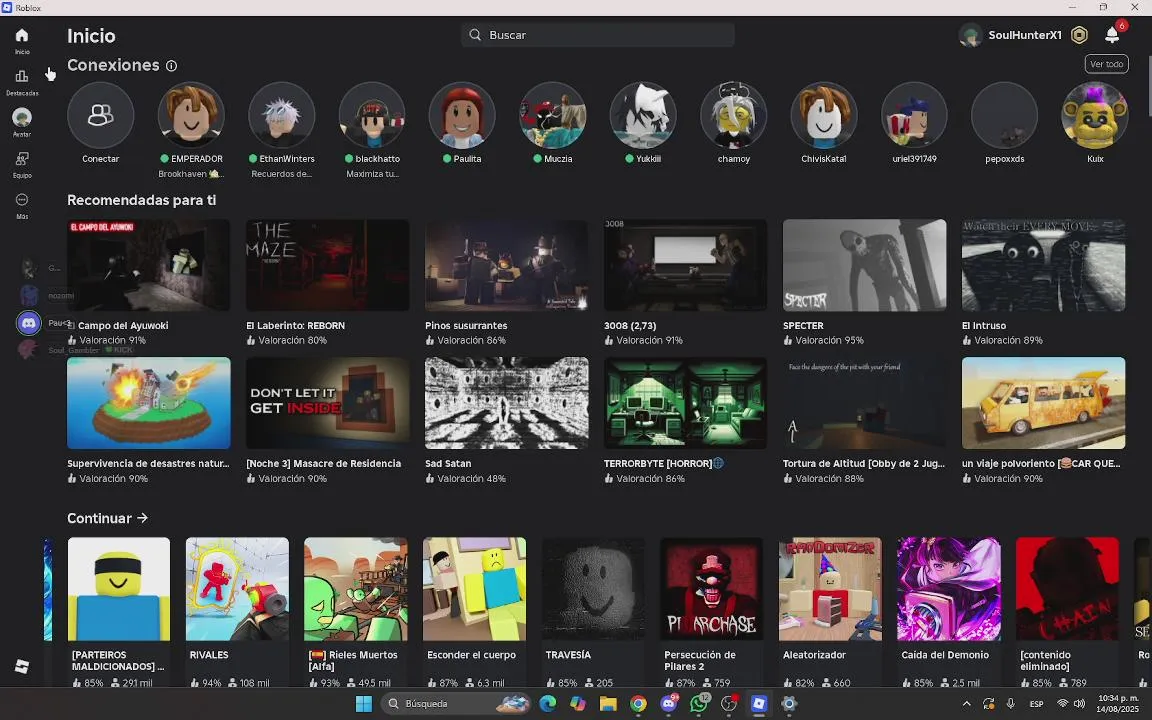
Task: Open the Equipo party sidebar icon
Action: [x=22, y=159]
